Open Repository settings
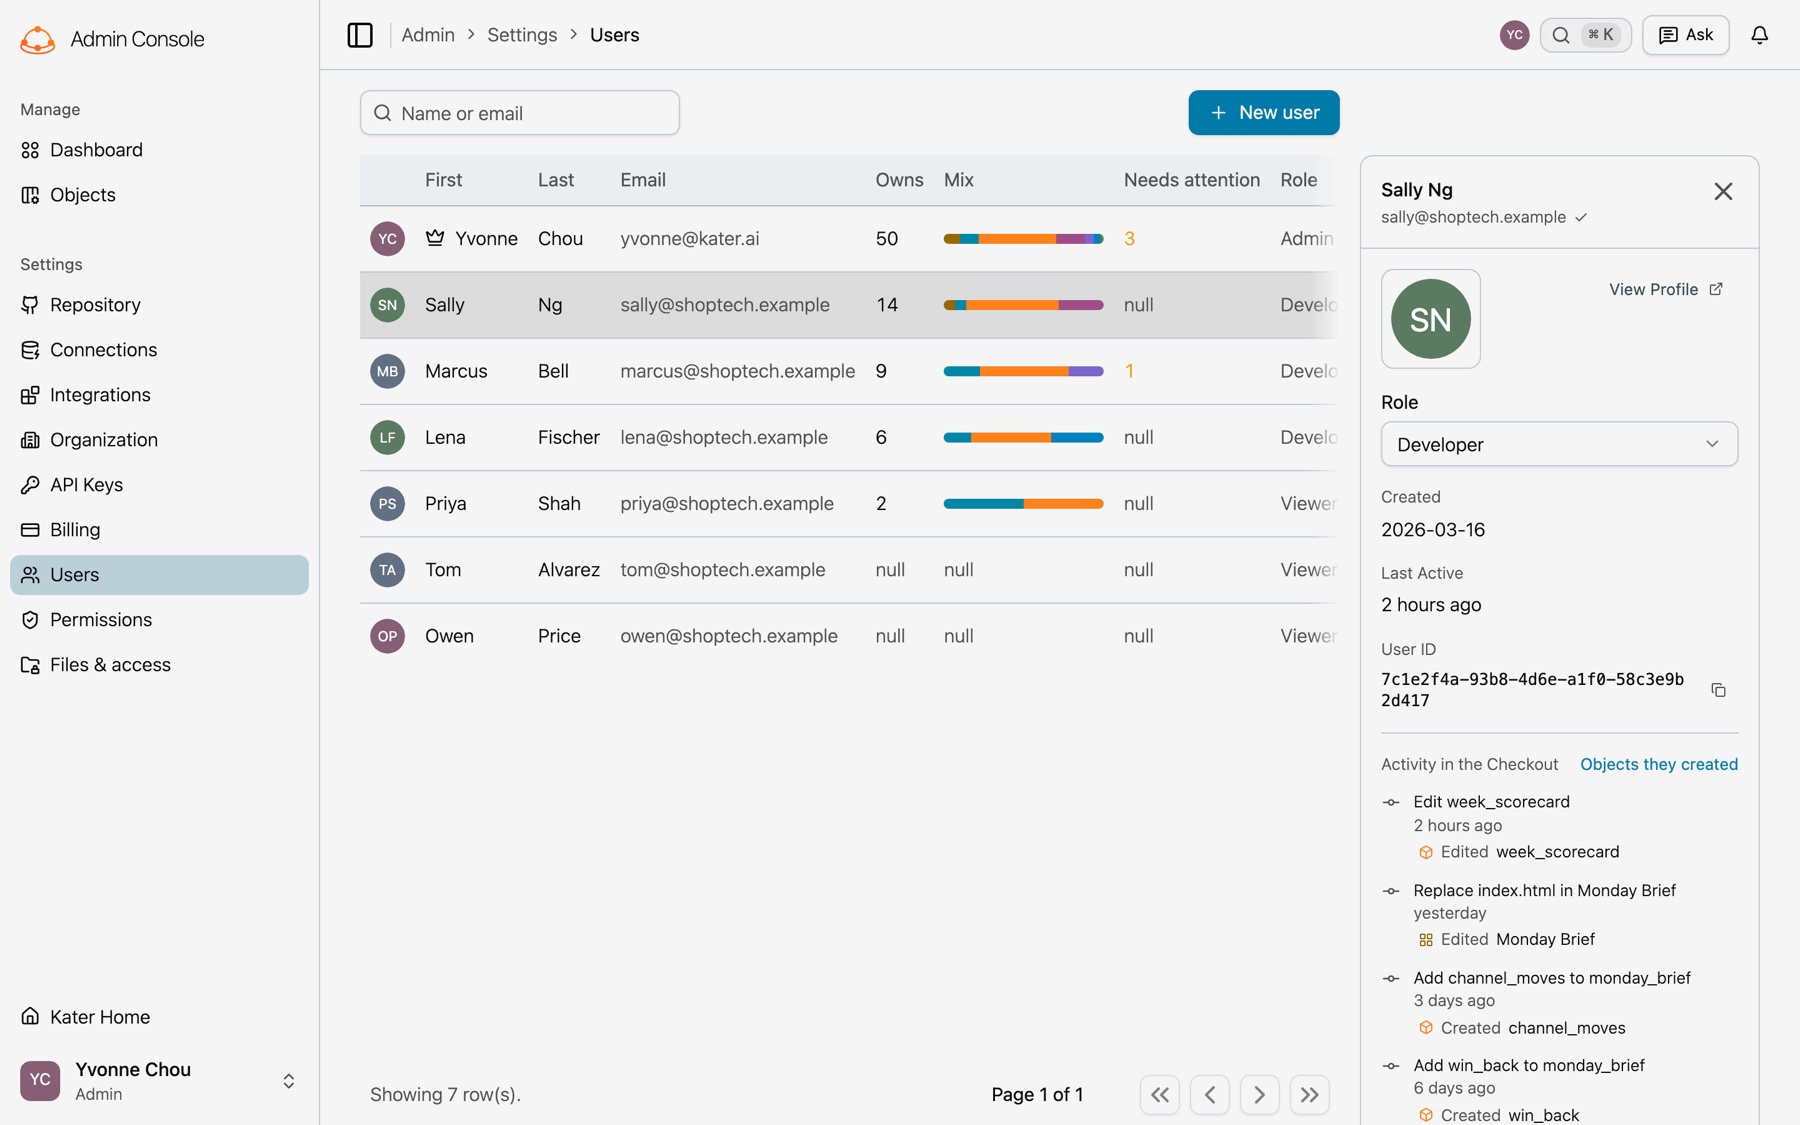The height and width of the screenshot is (1125, 1800). [x=159, y=305]
